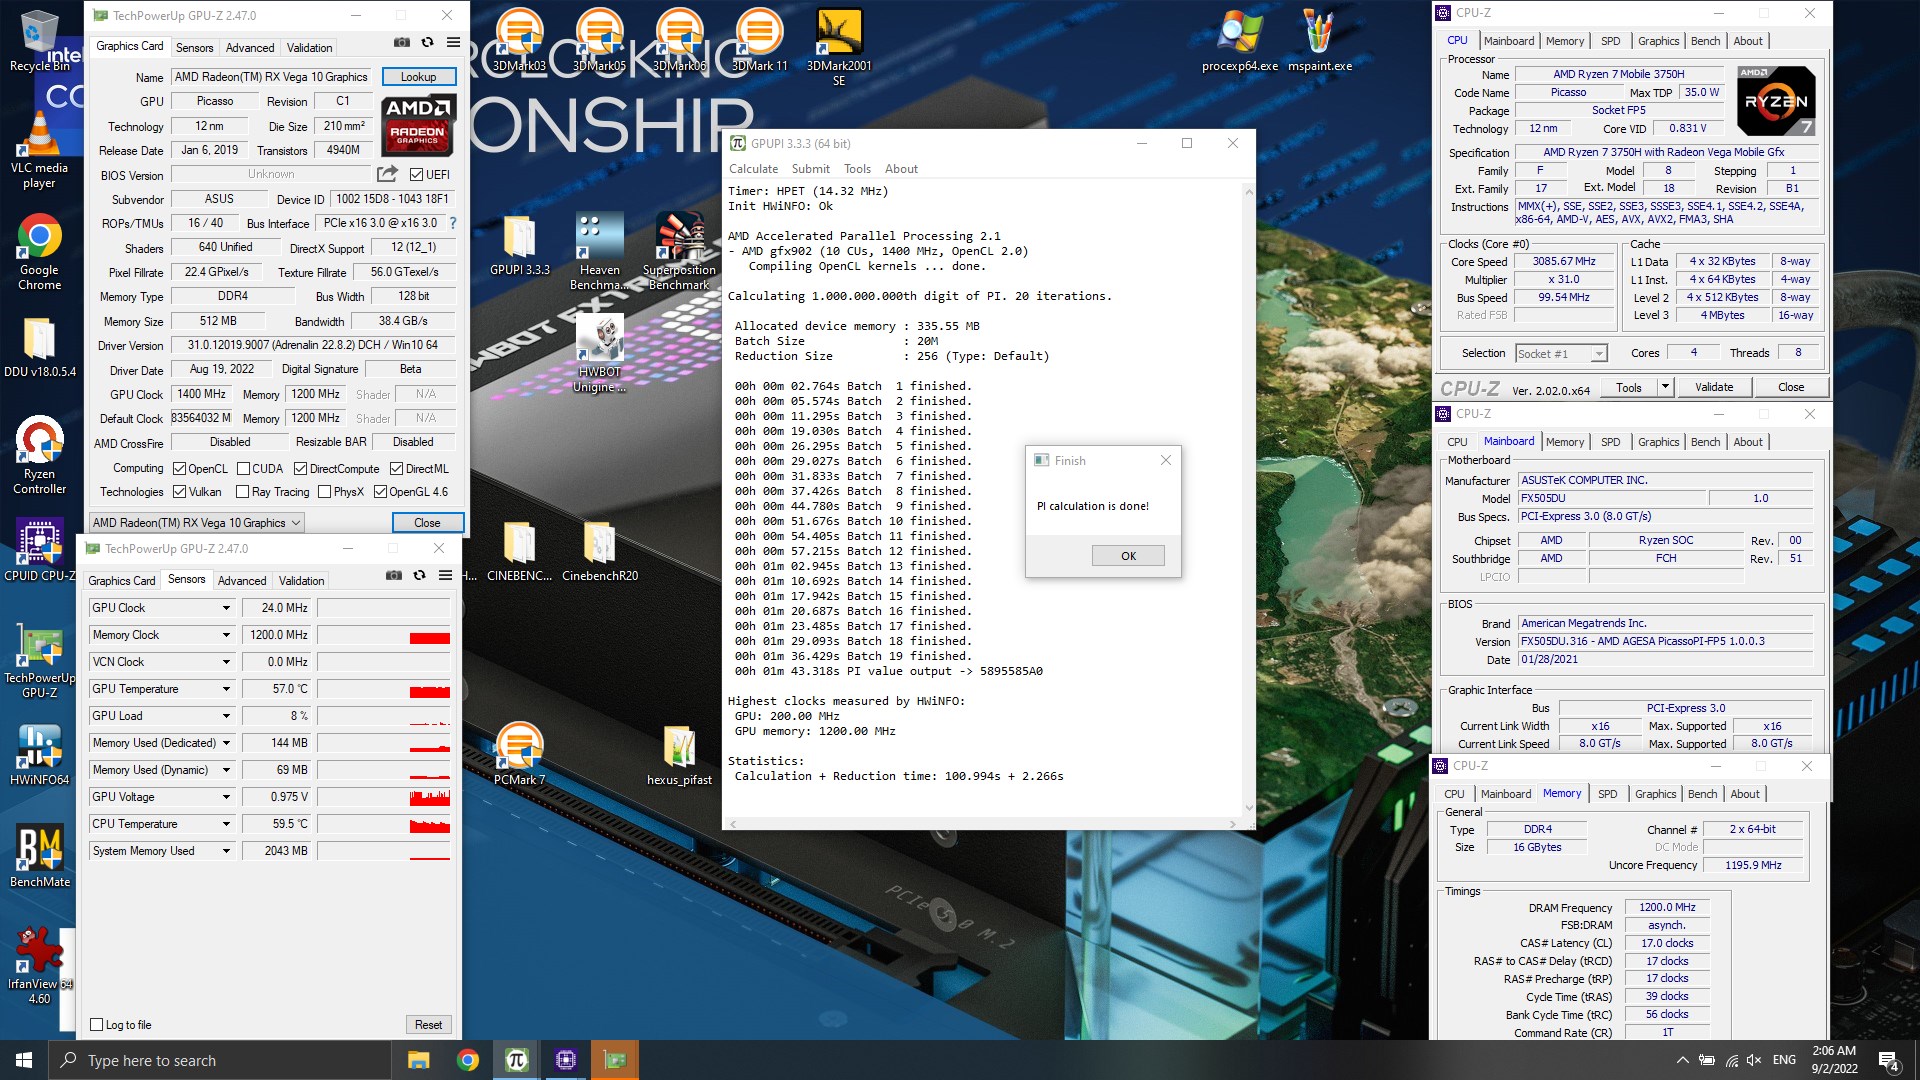Refresh GPU-Z Graphics Card info

coord(427,43)
